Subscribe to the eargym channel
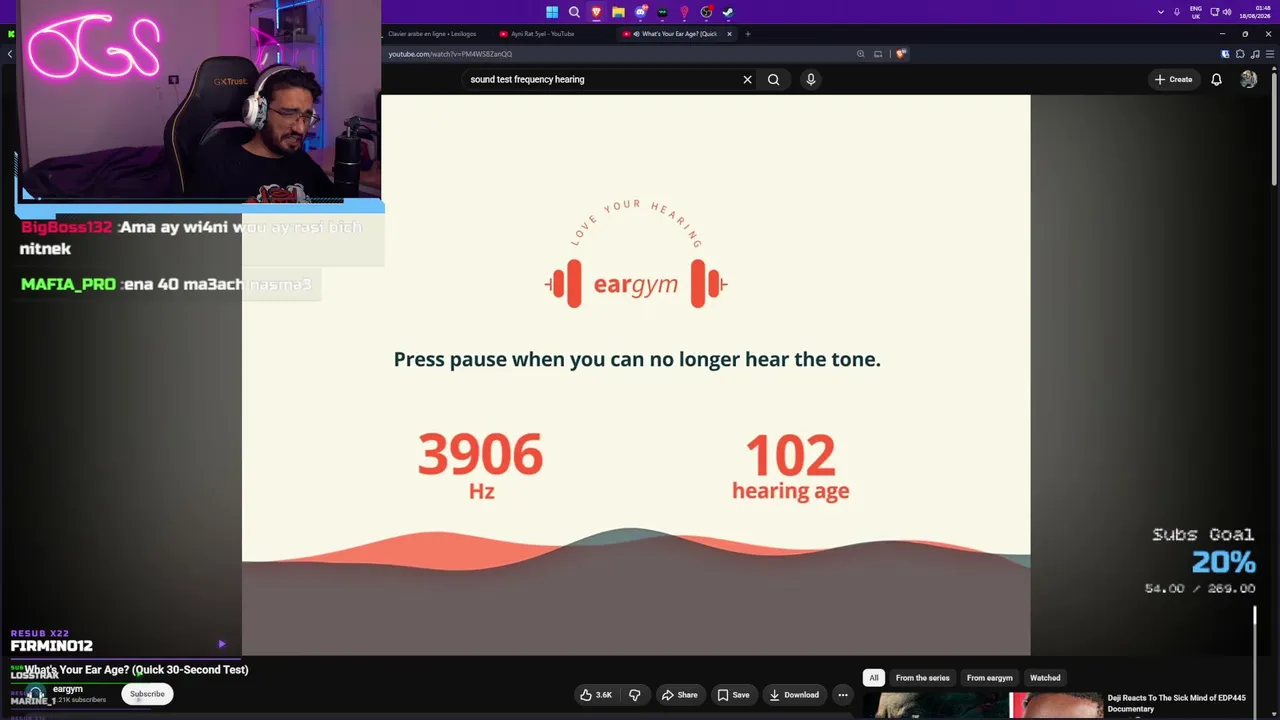Image resolution: width=1280 pixels, height=720 pixels. [x=147, y=694]
